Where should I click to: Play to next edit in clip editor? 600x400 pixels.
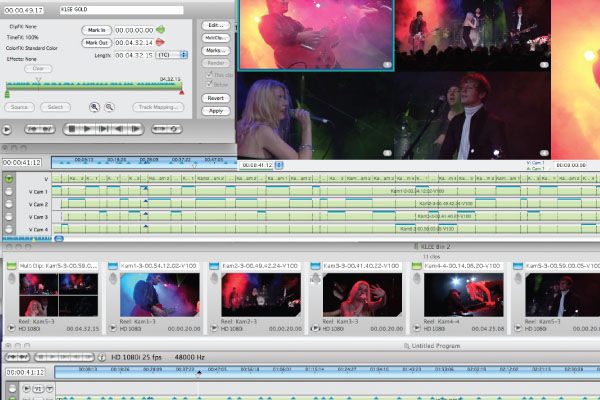pos(103,129)
